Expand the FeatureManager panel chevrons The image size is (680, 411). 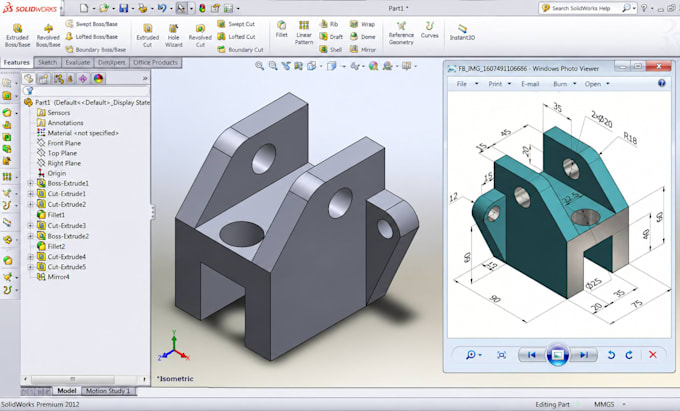point(145,78)
